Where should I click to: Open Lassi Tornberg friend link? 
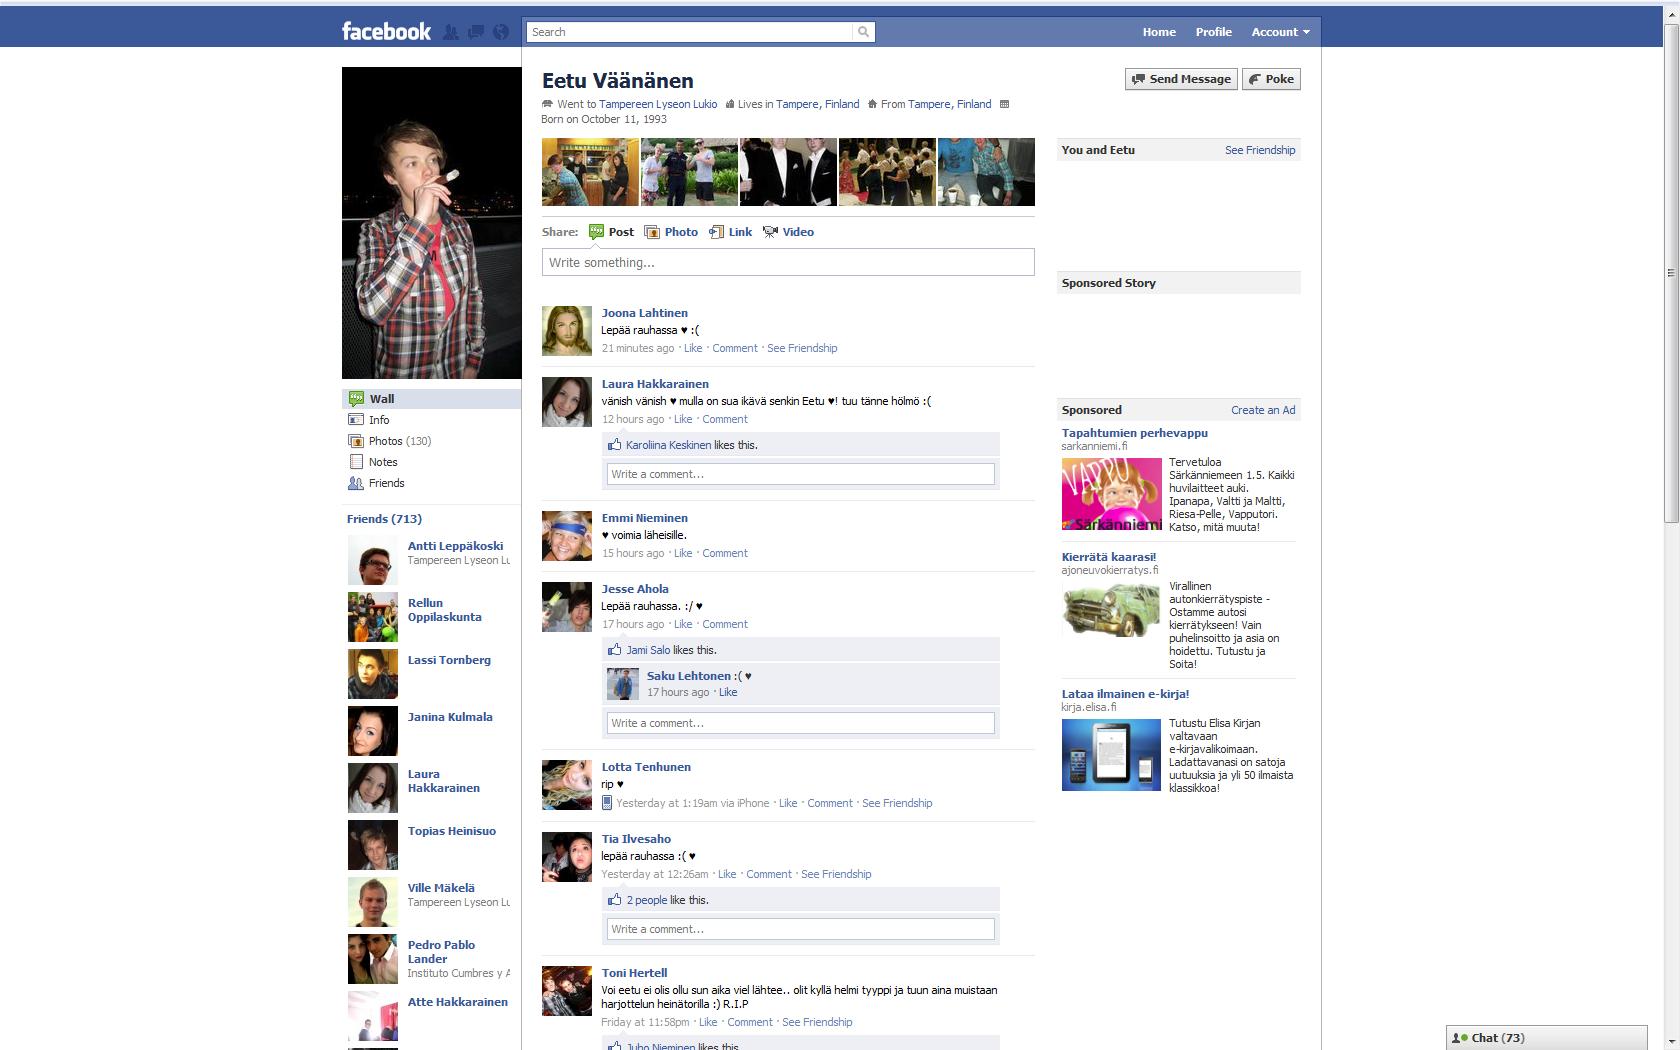tap(449, 660)
